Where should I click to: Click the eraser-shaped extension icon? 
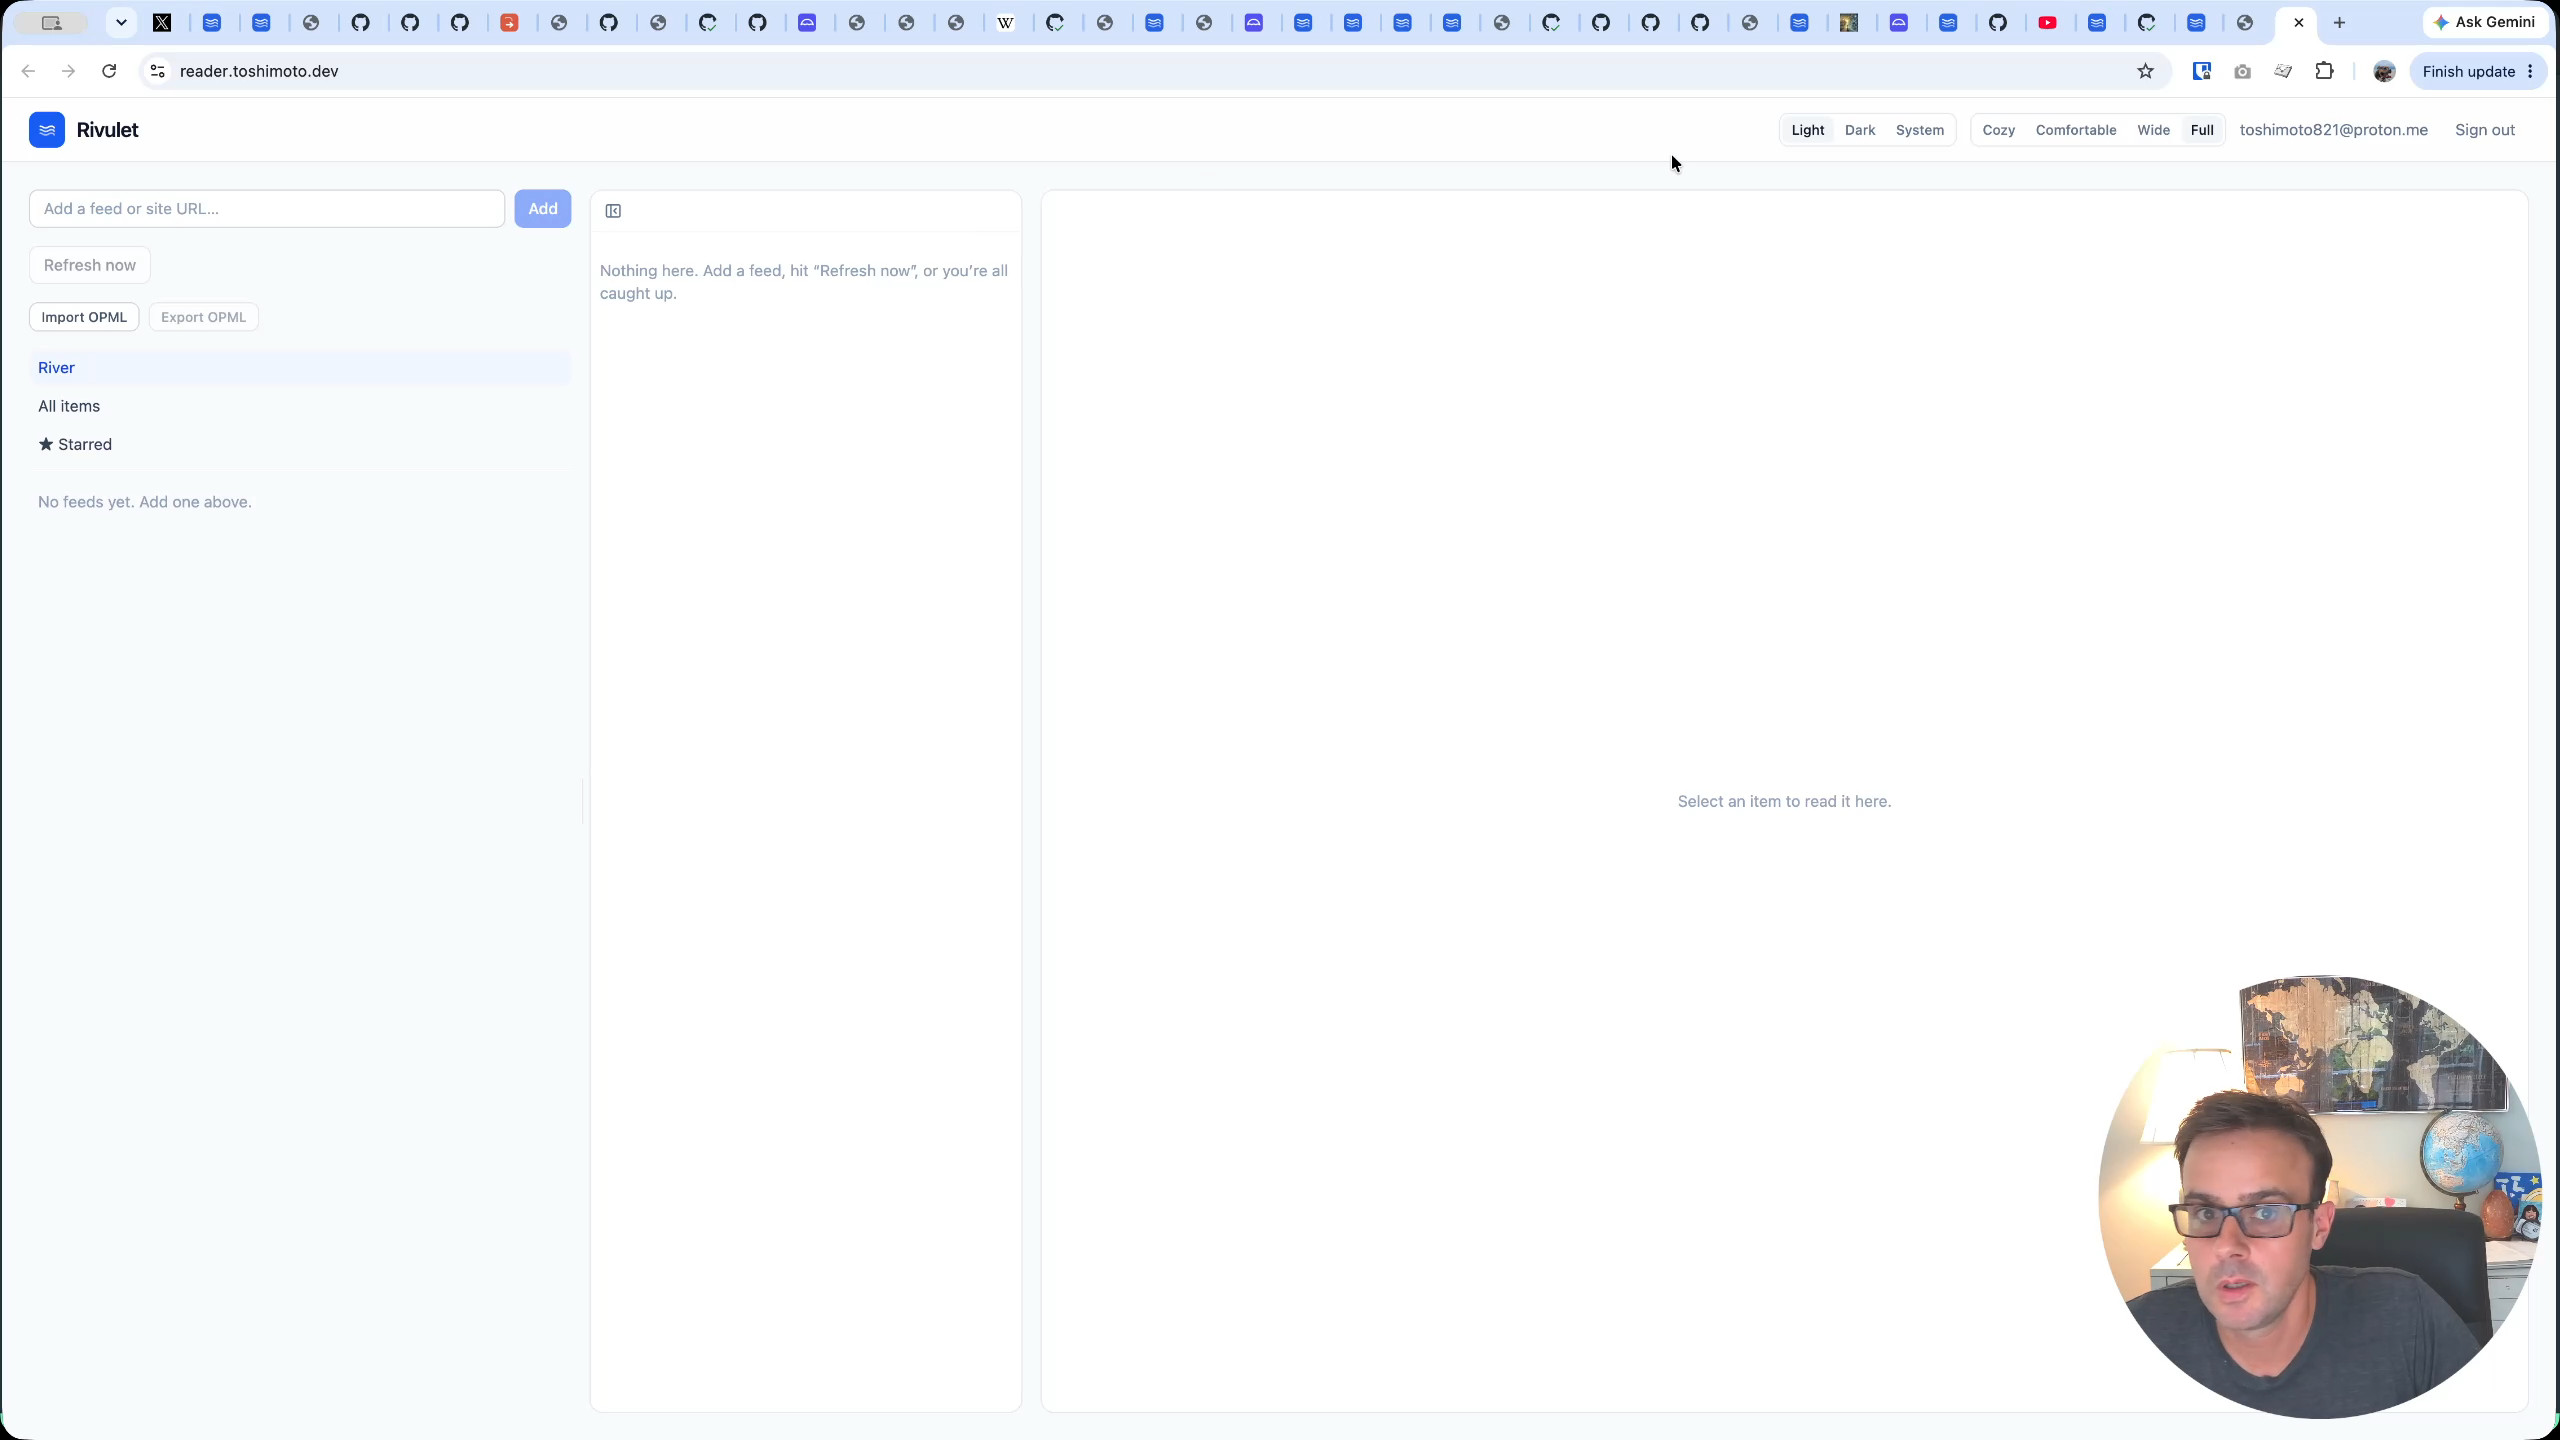[x=2283, y=71]
